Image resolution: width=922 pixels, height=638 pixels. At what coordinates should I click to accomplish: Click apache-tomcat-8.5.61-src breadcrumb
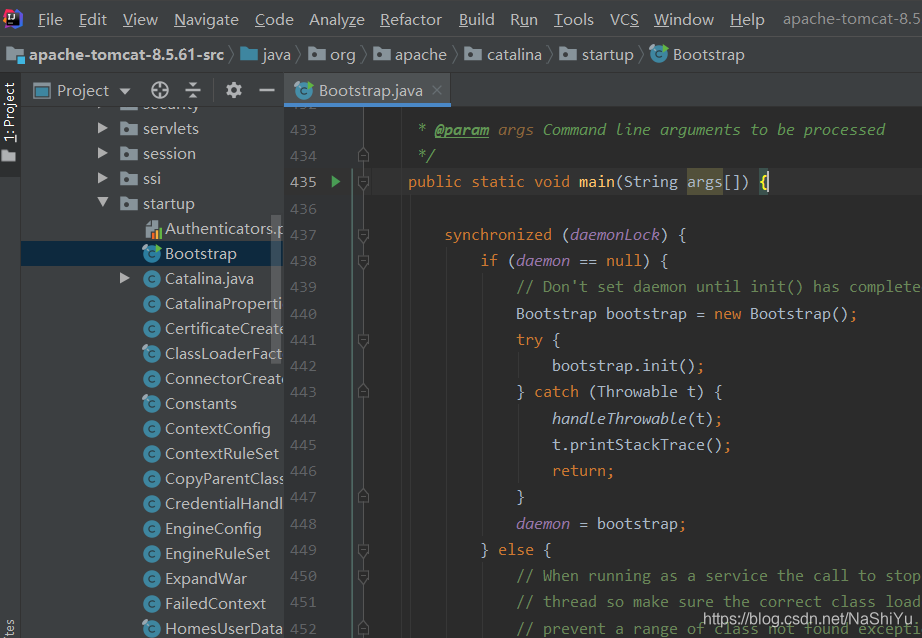pyautogui.click(x=116, y=55)
